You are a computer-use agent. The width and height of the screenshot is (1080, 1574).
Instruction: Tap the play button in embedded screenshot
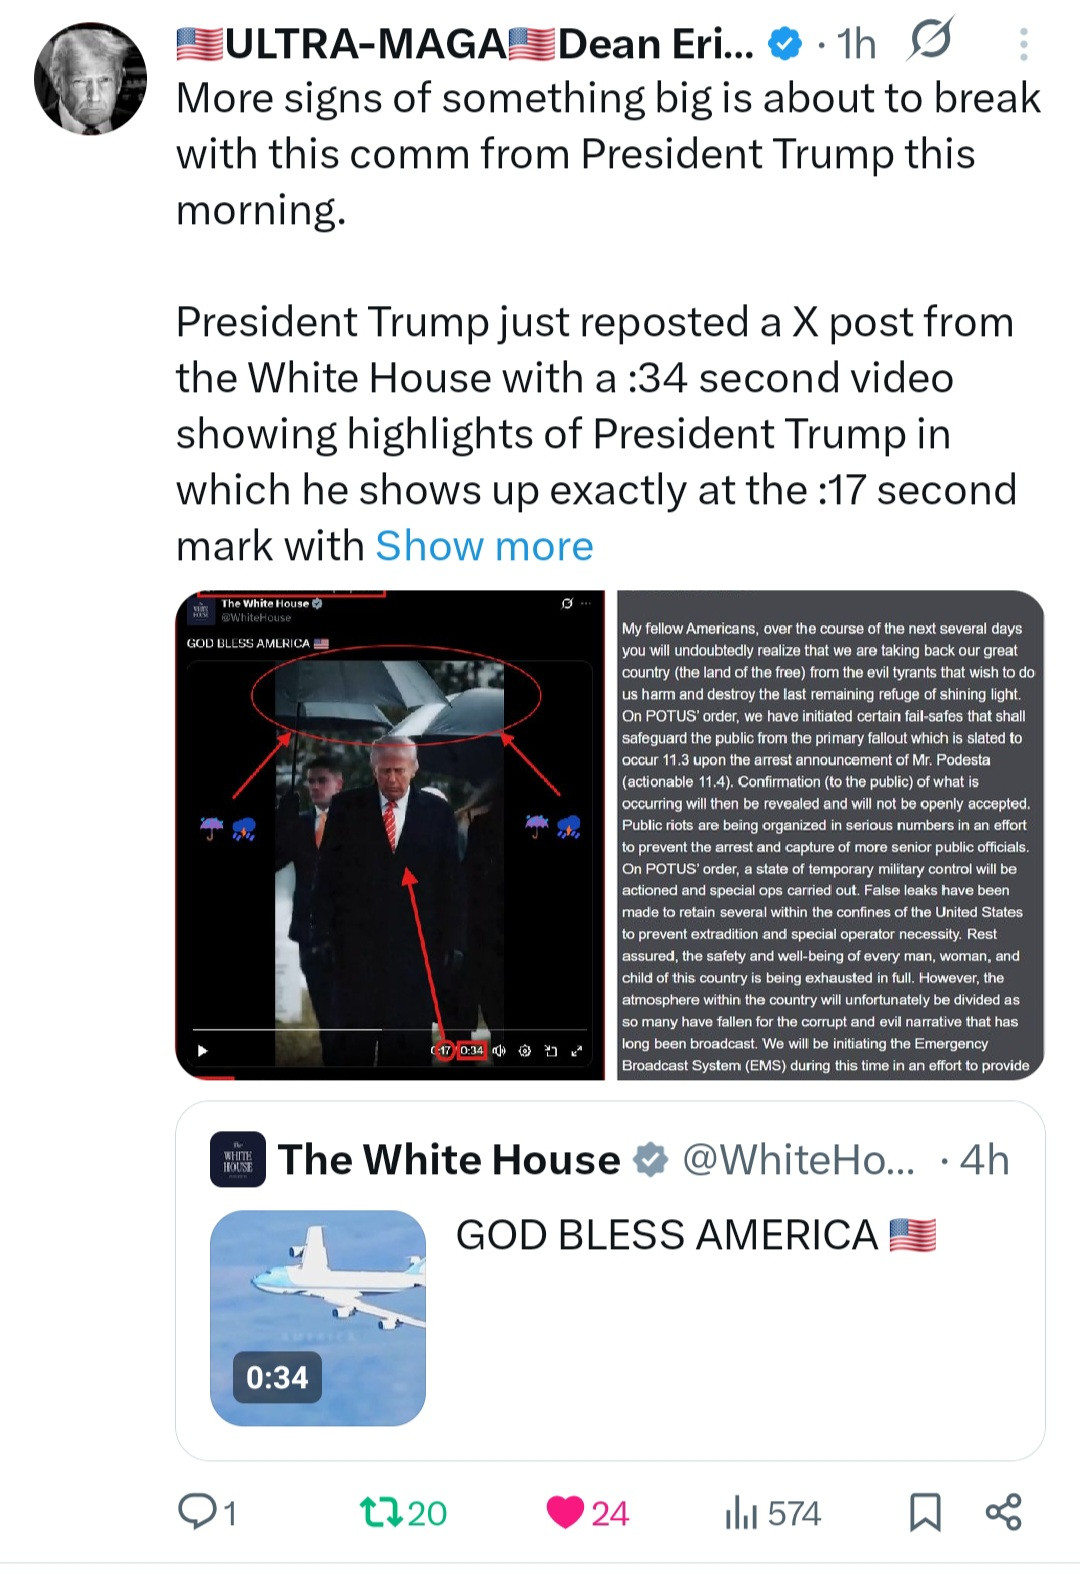coord(203,1050)
